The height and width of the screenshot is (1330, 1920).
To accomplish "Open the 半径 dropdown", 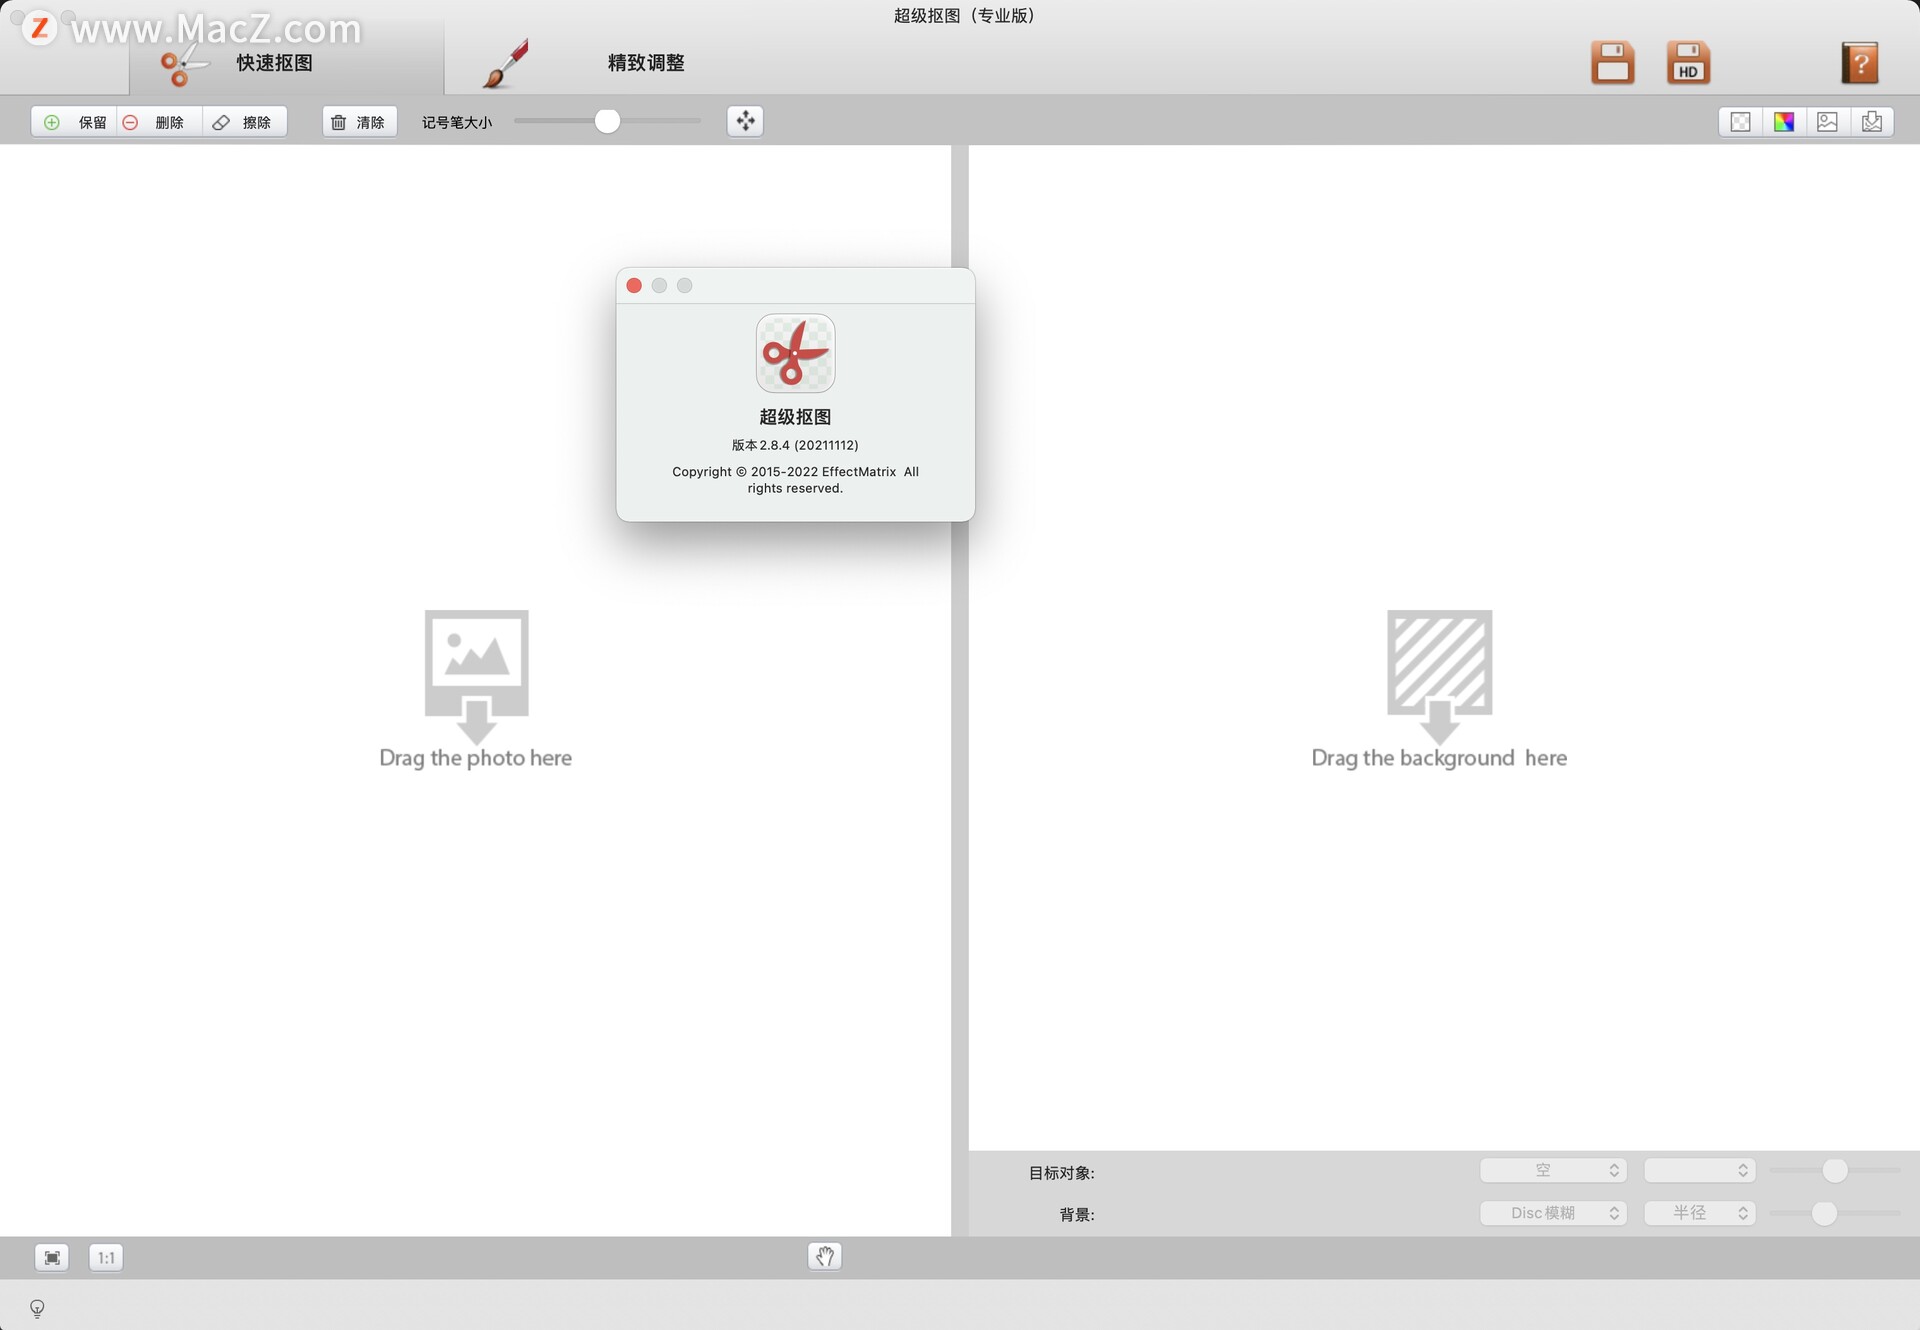I will pyautogui.click(x=1700, y=1213).
